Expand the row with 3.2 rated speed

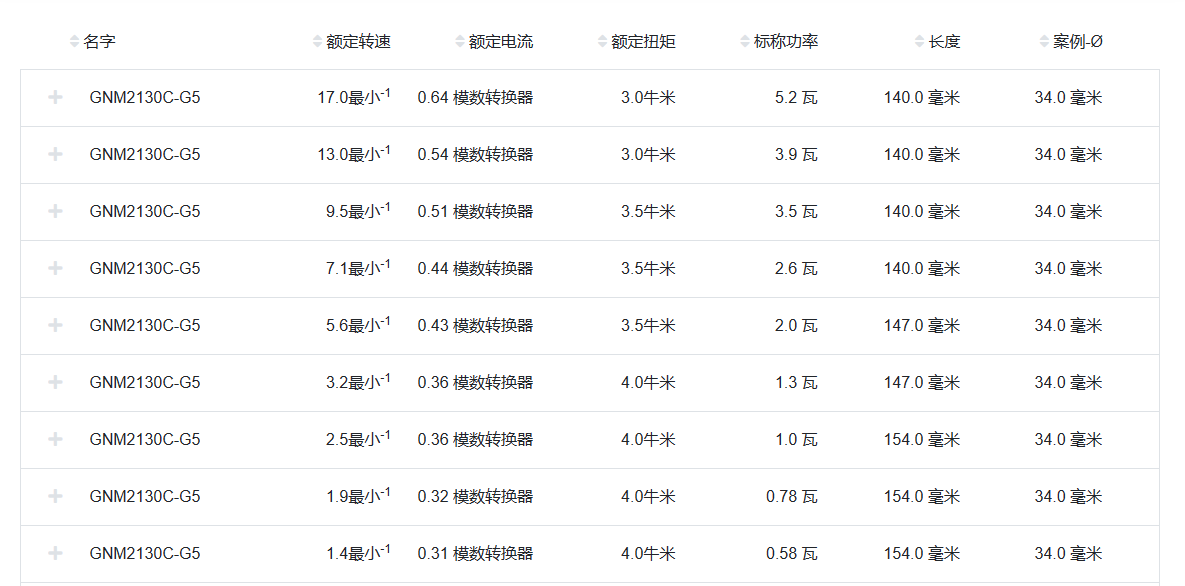coord(56,383)
